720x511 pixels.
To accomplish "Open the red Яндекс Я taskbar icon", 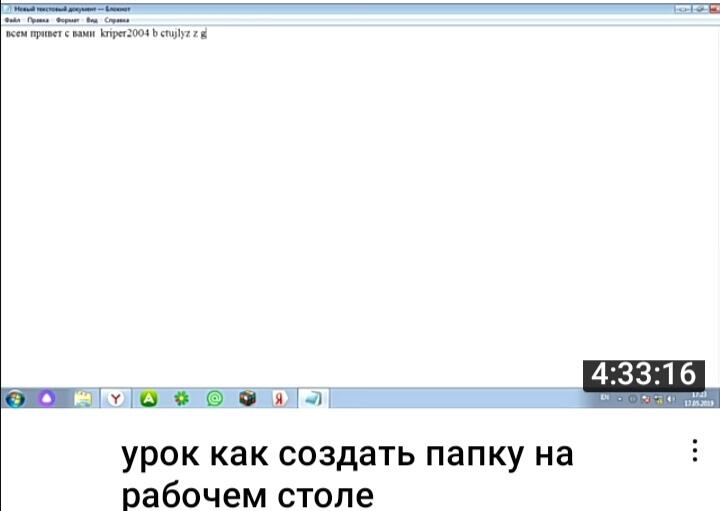I will 280,398.
